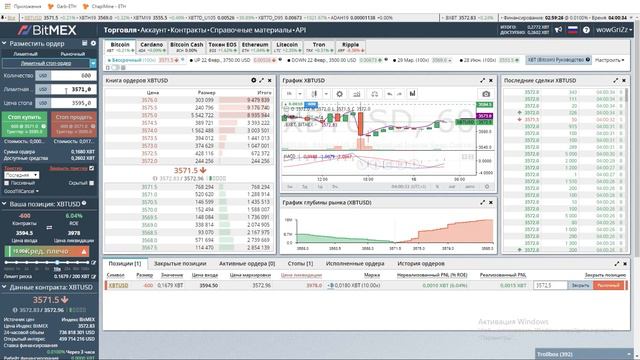Click the Количество quantity input field
This screenshot has width=640, height=360.
pos(73,76)
